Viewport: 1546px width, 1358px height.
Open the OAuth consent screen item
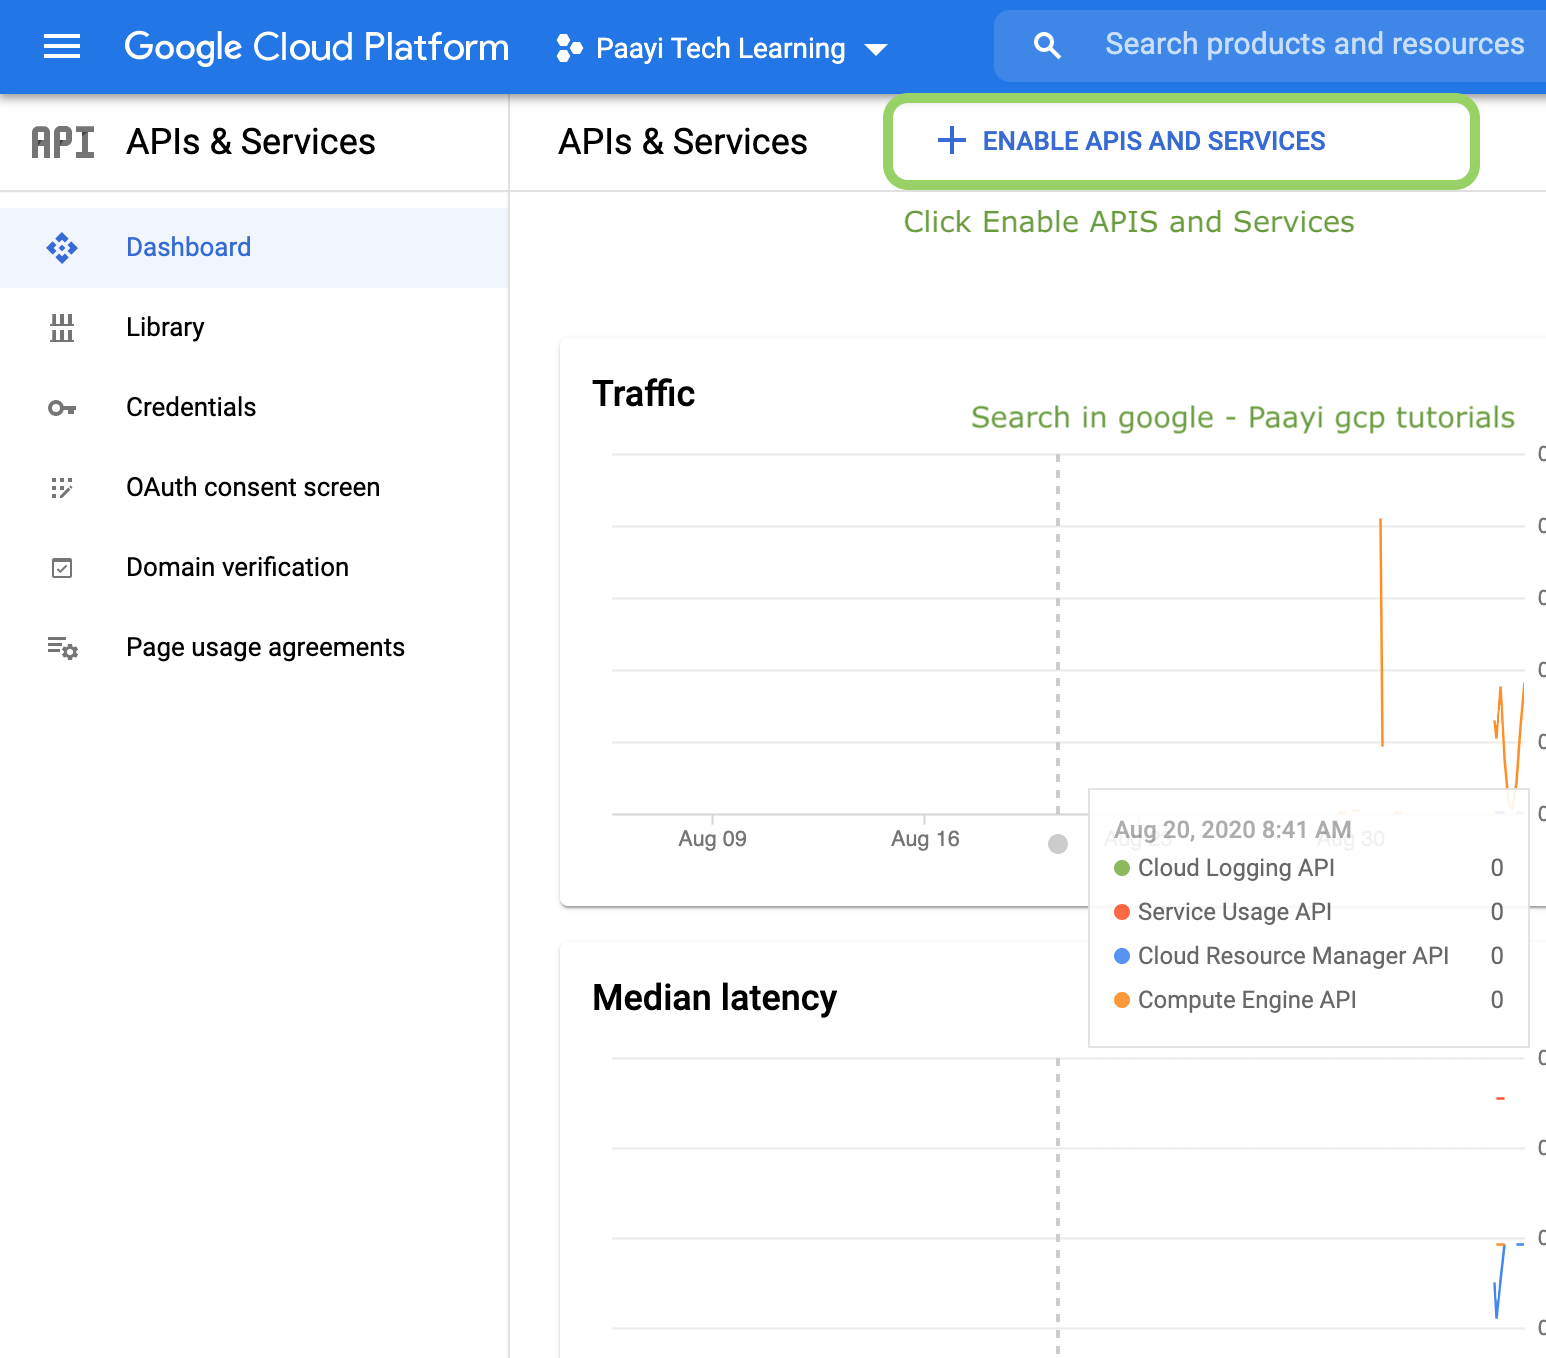click(254, 488)
